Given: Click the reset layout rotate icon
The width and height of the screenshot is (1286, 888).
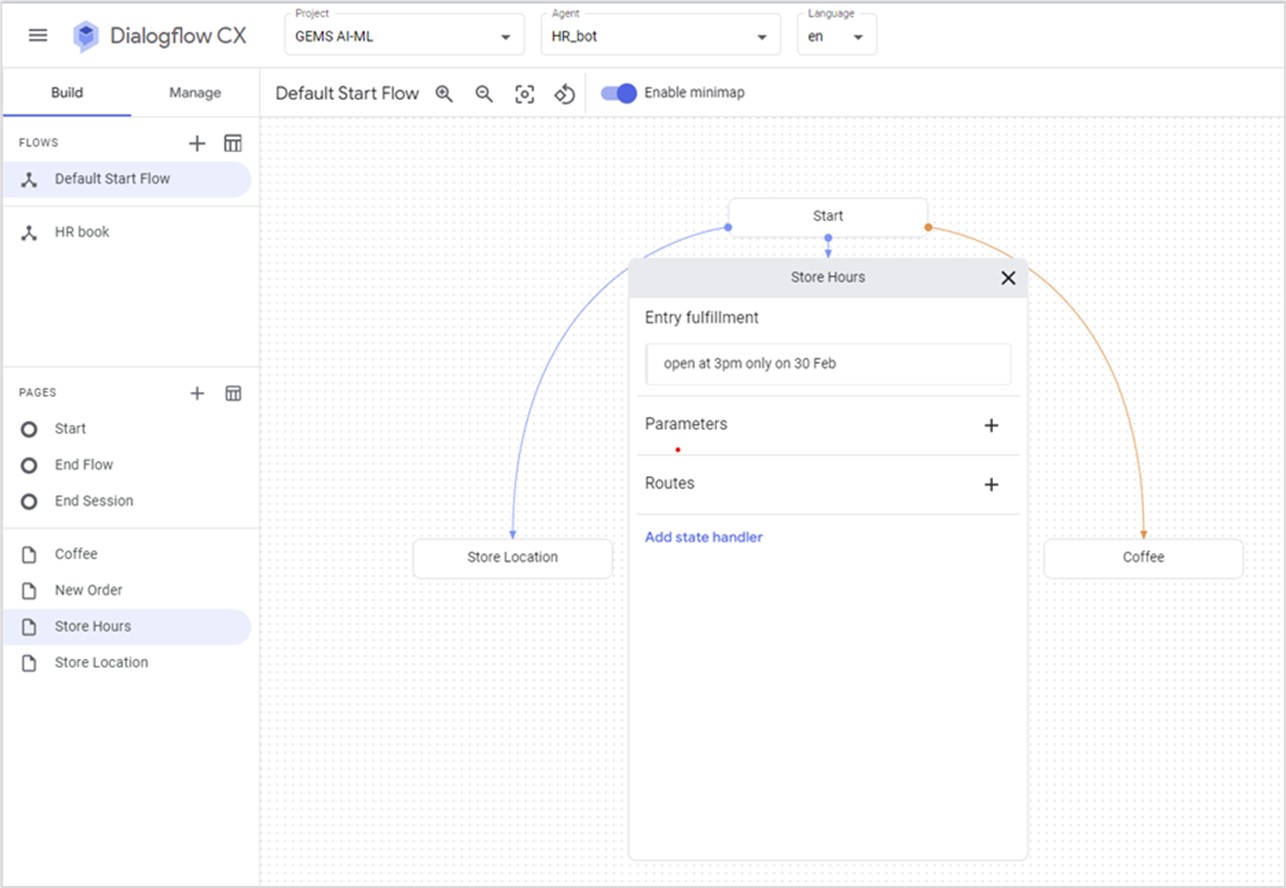Looking at the screenshot, I should click(564, 94).
